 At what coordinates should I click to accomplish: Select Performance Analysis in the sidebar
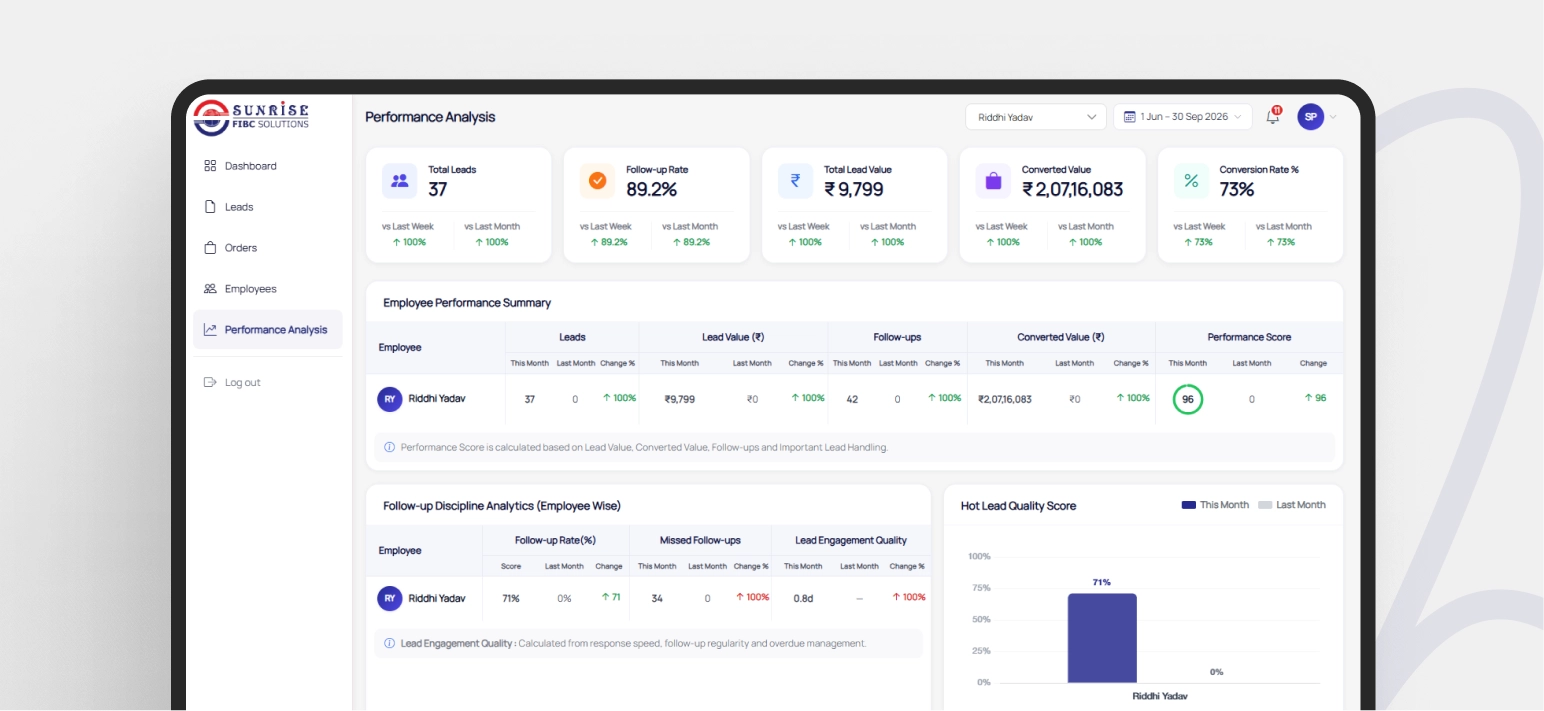pyautogui.click(x=268, y=330)
